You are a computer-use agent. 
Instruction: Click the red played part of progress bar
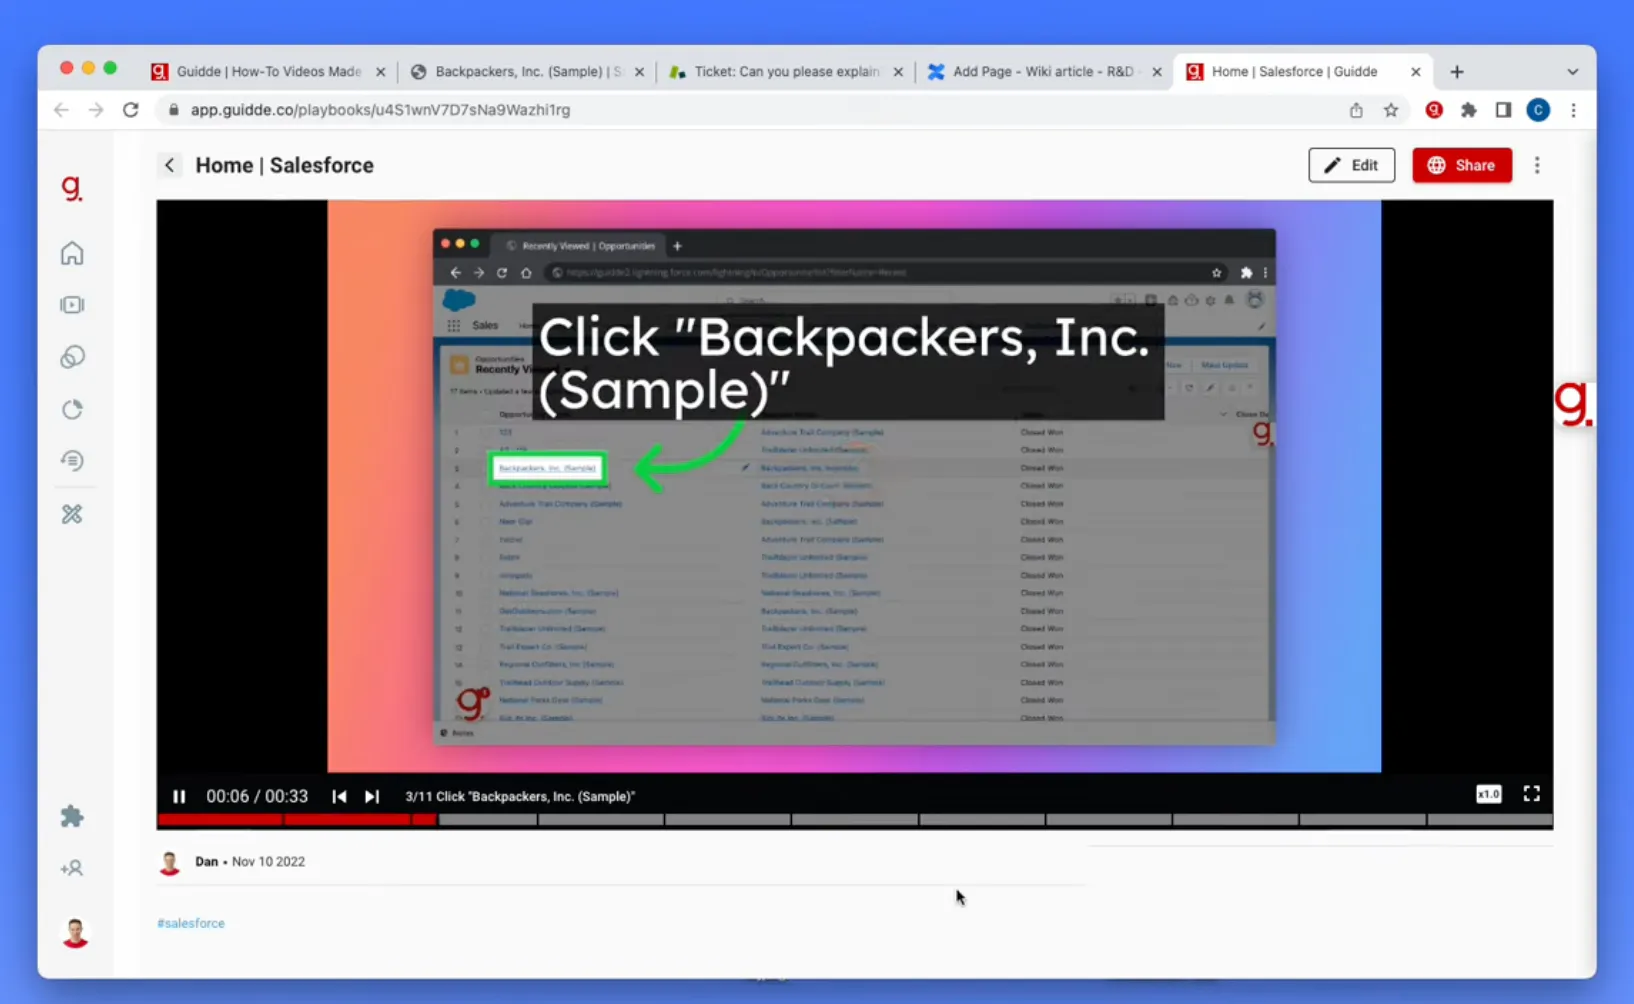[297, 820]
